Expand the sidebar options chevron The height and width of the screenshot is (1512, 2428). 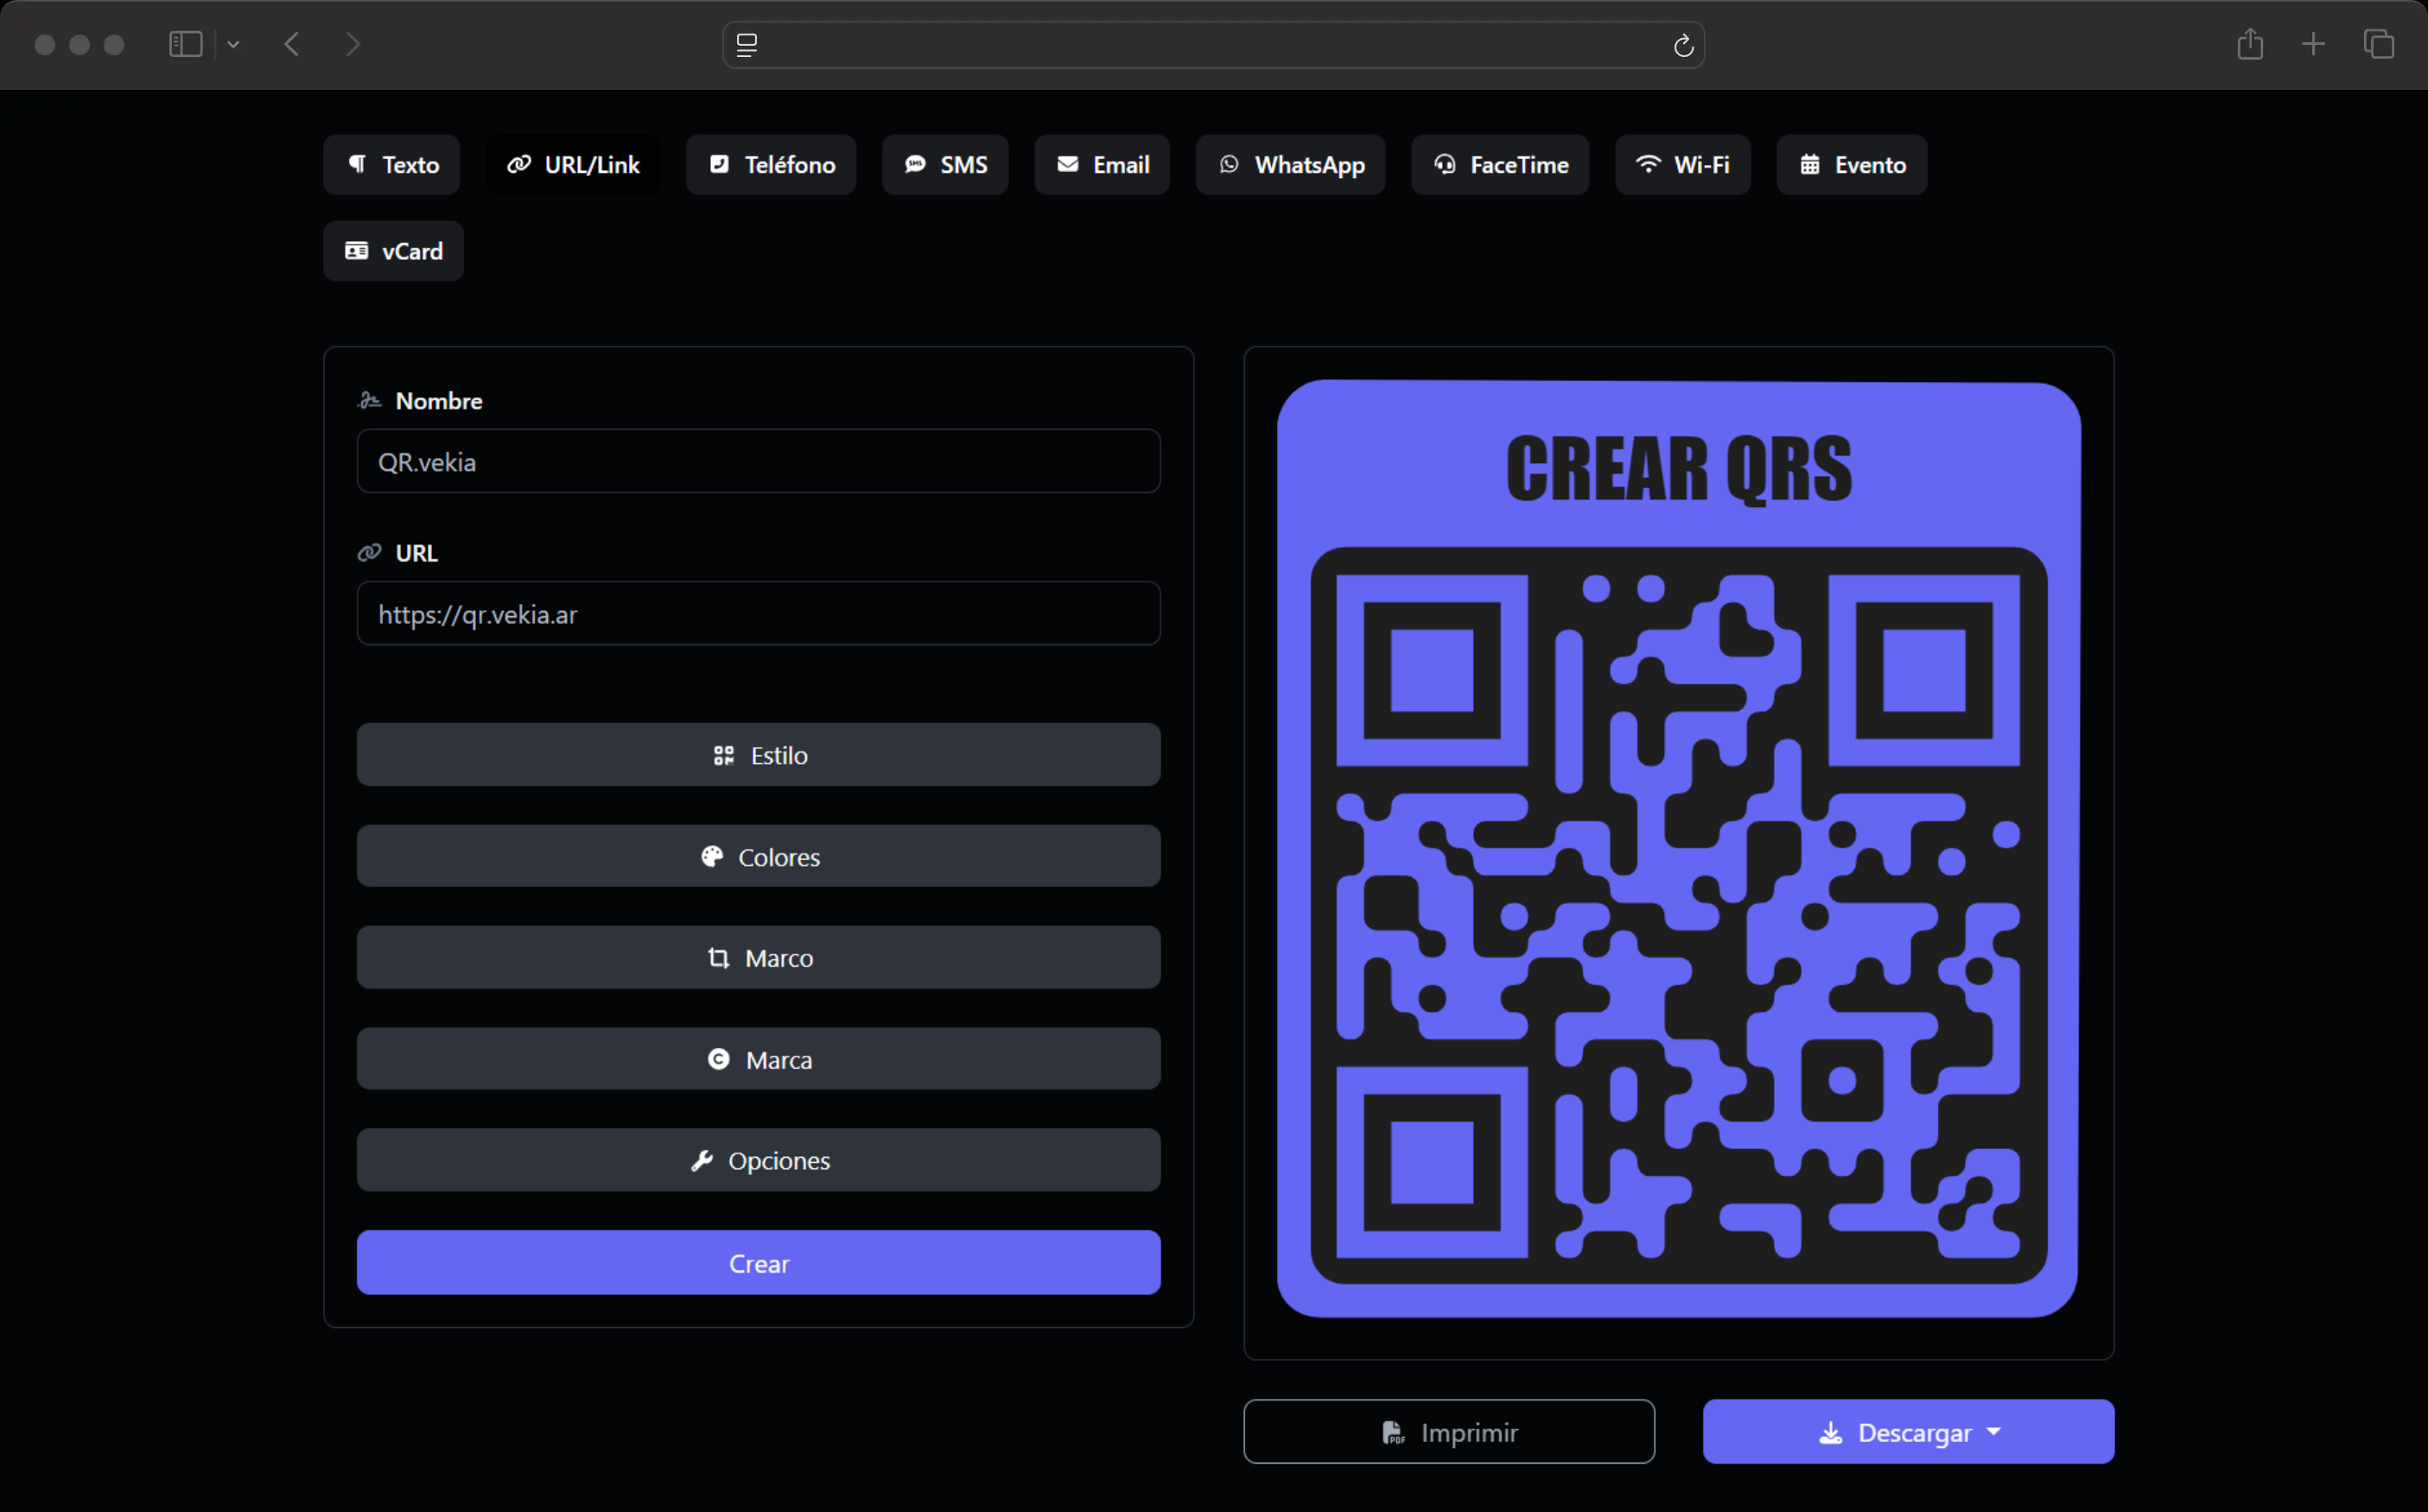pos(233,44)
